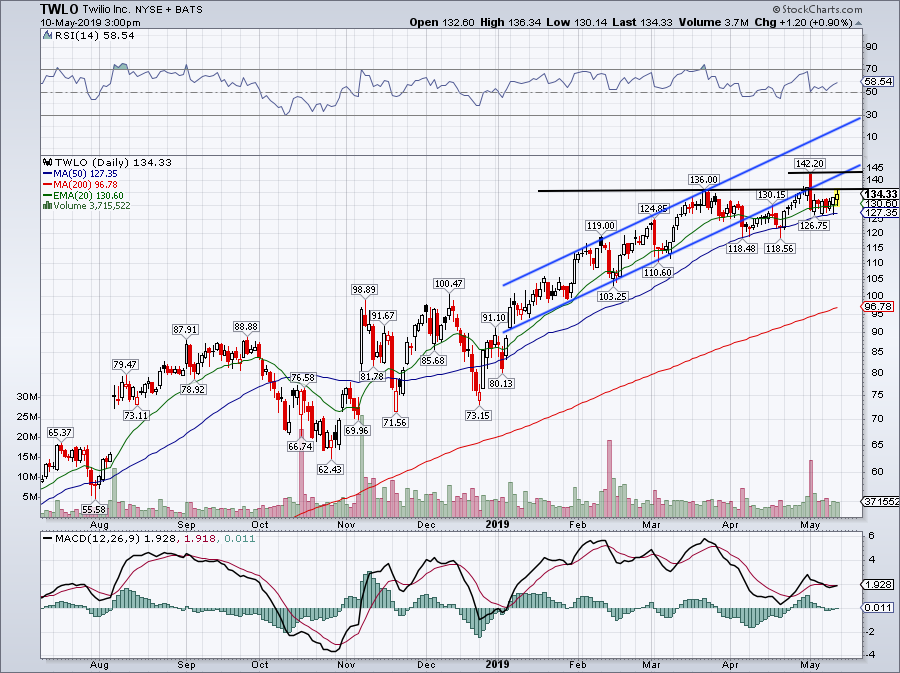Click the MA(50) 127.35 legend entry
Screen dimensions: 900x673
click(85, 174)
